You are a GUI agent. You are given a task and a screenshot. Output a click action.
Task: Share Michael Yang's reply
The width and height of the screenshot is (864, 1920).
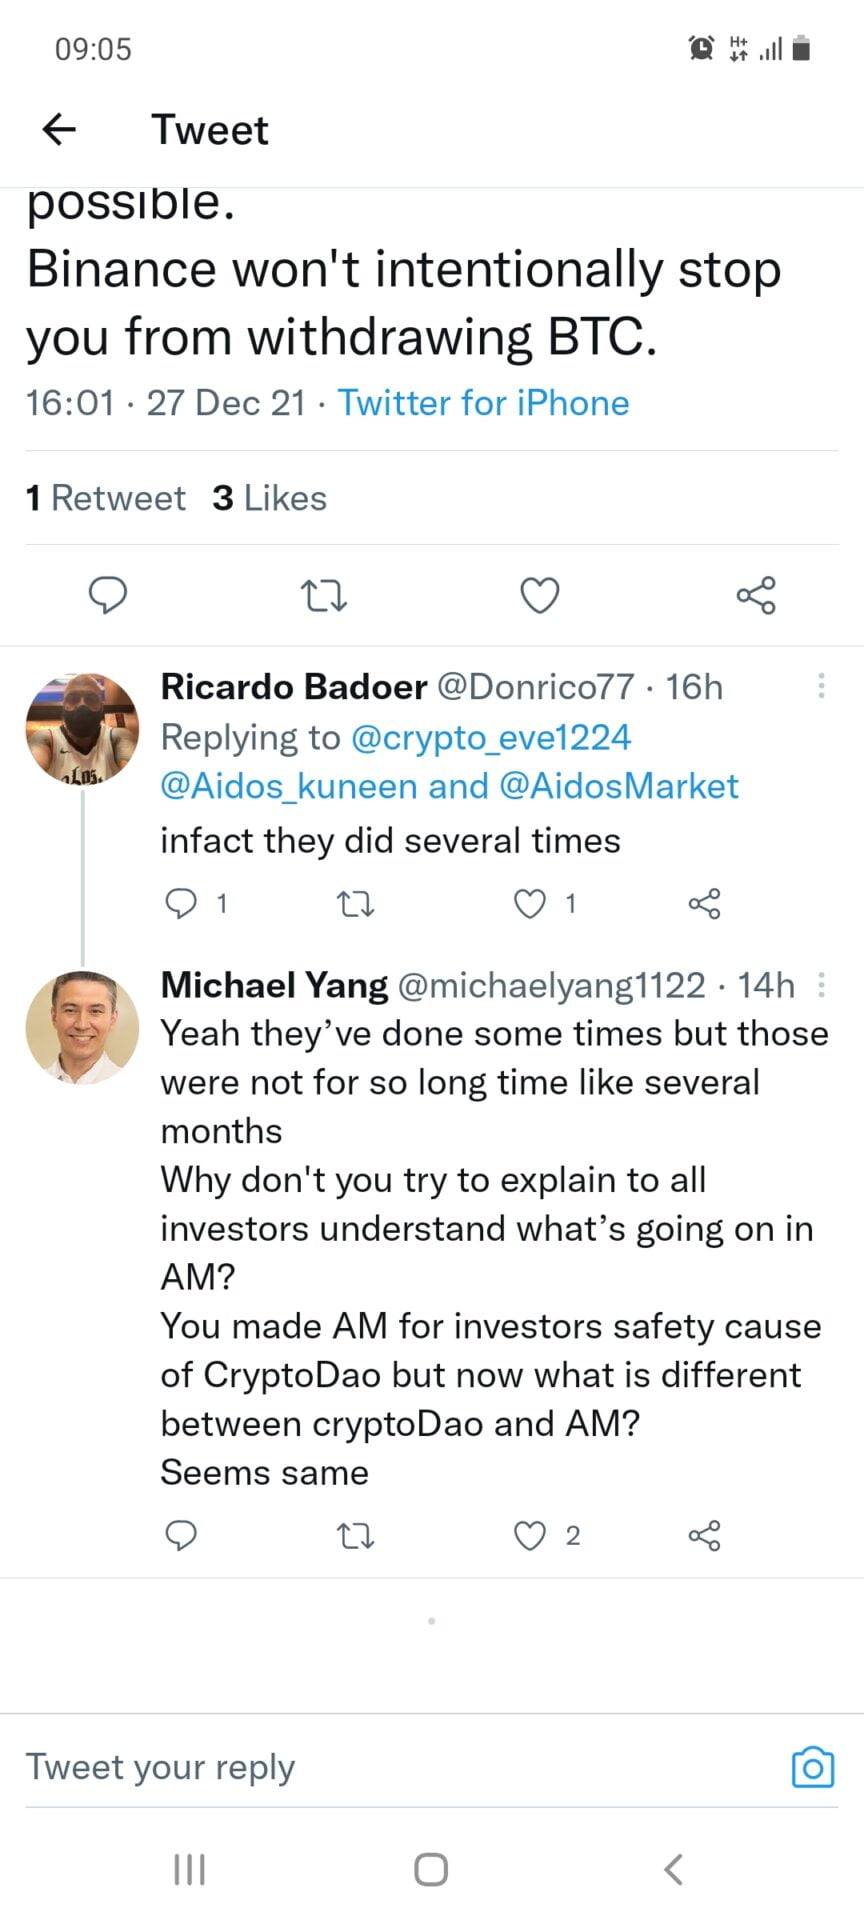[704, 1535]
